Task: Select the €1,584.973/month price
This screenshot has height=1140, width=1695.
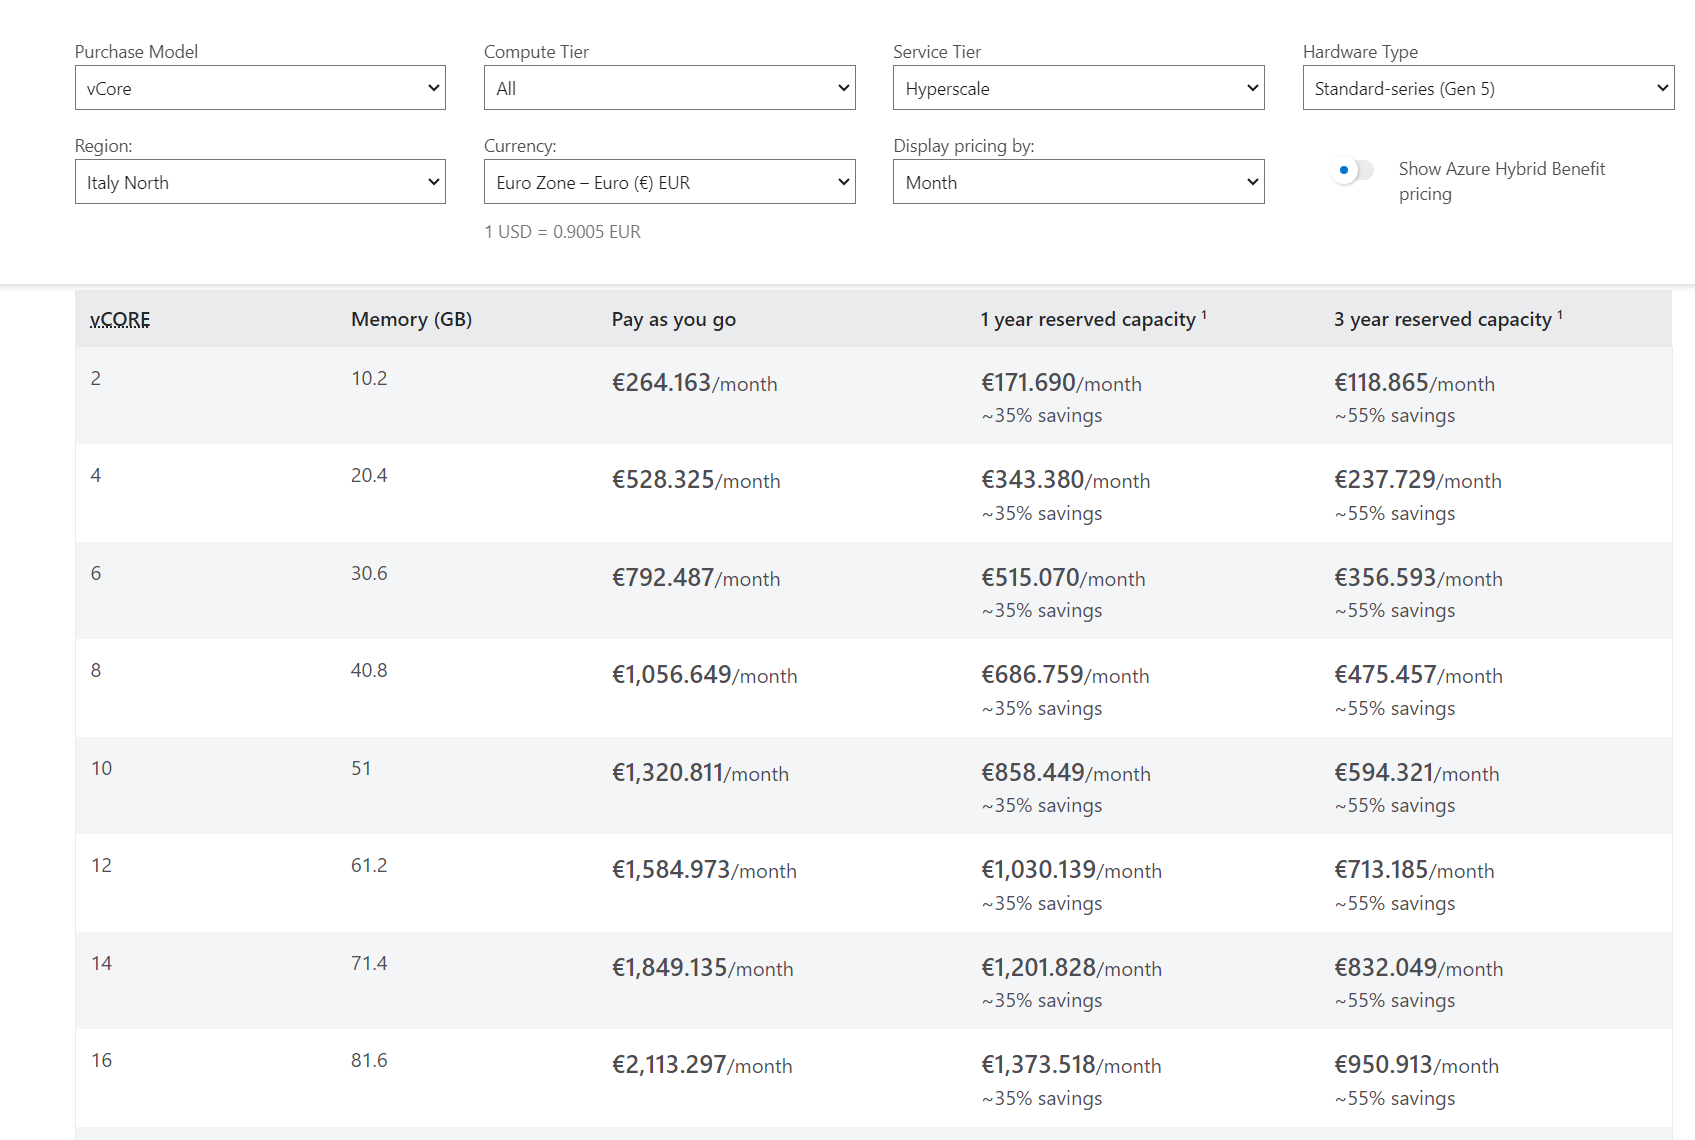Action: [x=704, y=870]
